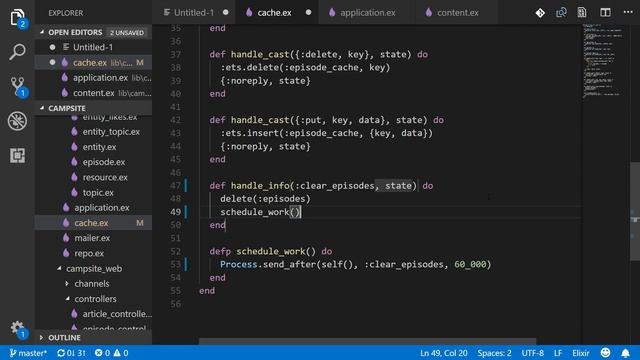Open the Manage gear menu
The width and height of the screenshot is (640, 360).
click(17, 328)
